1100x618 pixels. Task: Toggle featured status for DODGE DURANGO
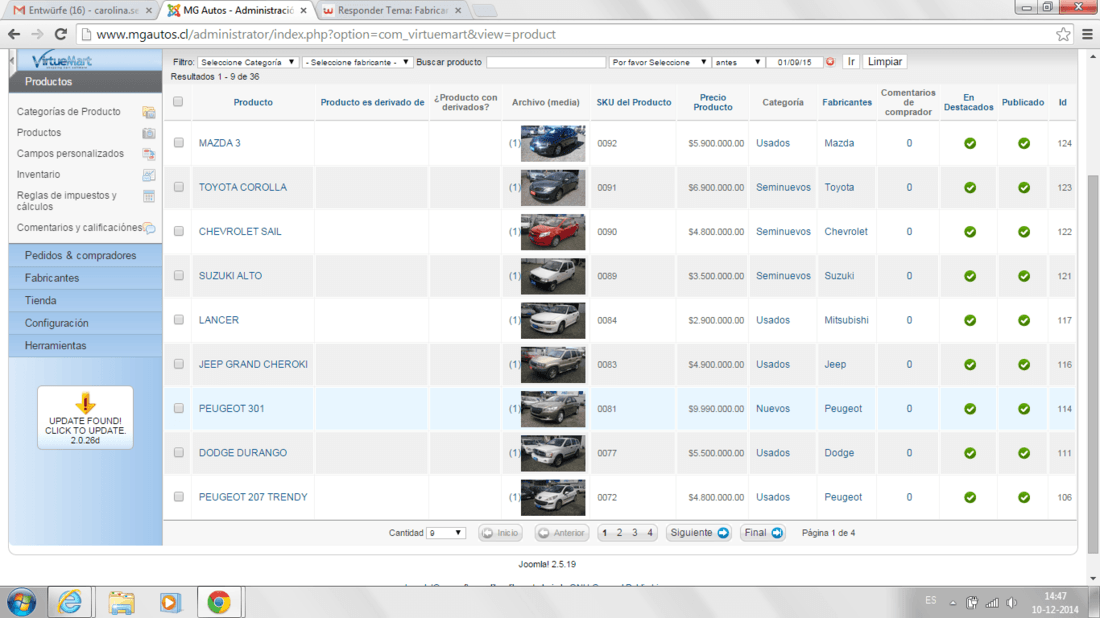[x=970, y=452]
